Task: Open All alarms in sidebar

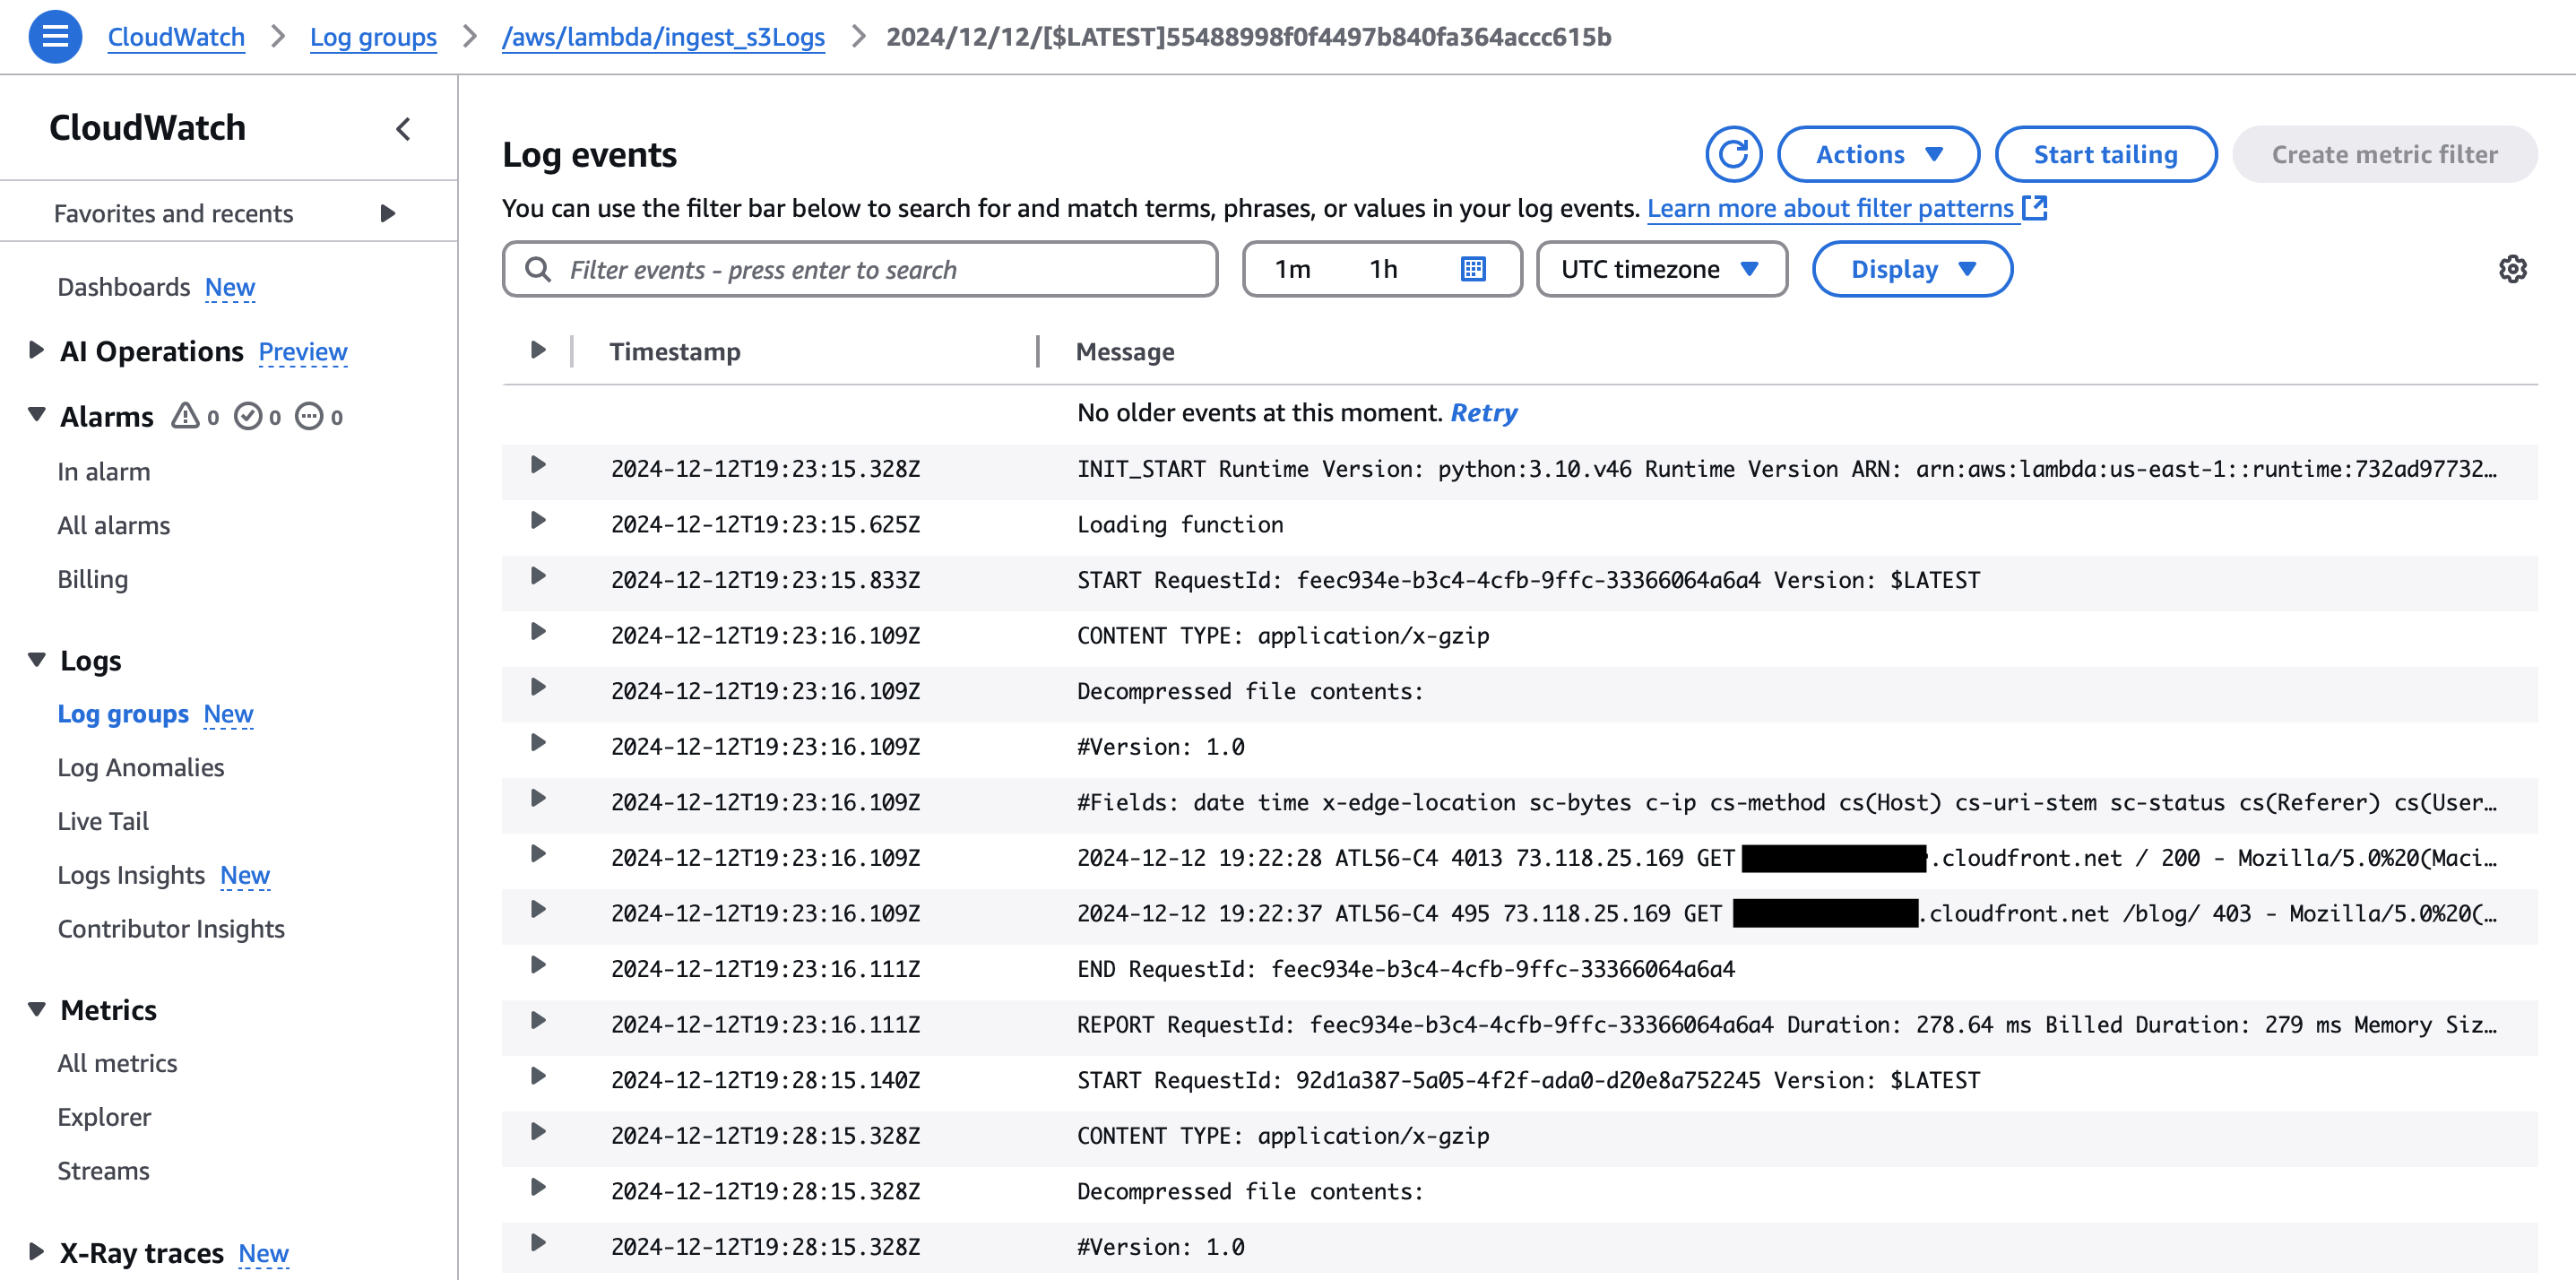Action: point(113,525)
